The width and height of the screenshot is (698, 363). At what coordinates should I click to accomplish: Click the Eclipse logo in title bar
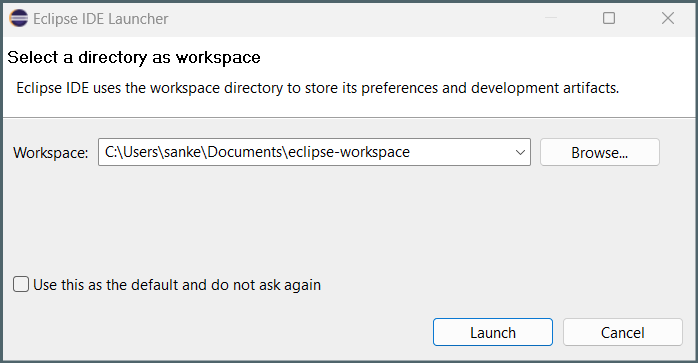(x=19, y=18)
